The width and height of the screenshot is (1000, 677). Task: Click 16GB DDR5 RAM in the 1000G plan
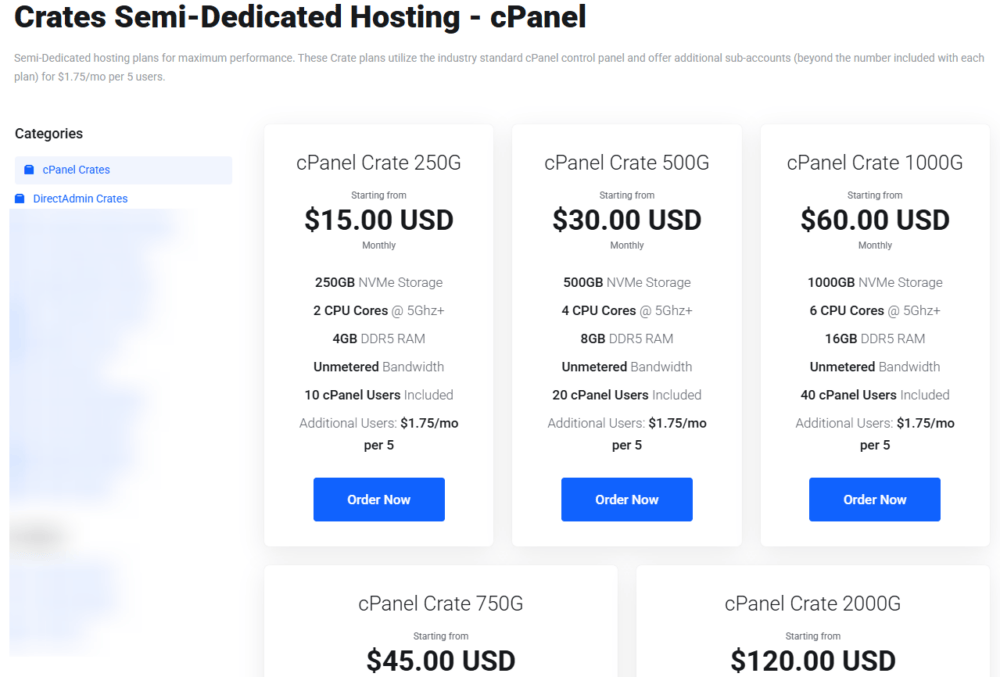coord(874,338)
